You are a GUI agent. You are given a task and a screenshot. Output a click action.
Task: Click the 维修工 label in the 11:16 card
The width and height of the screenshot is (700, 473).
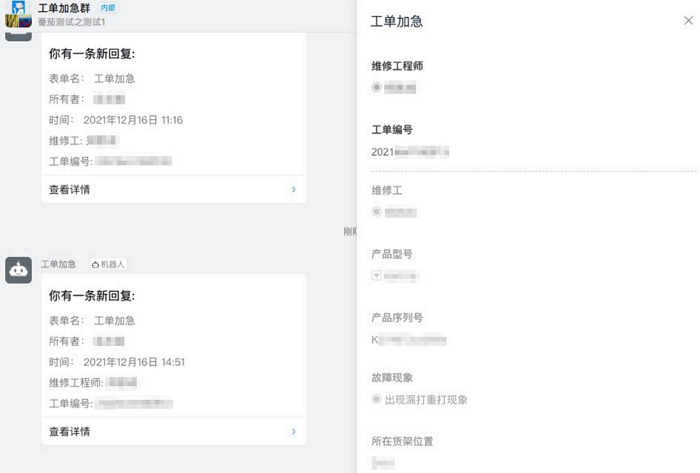tap(66, 141)
